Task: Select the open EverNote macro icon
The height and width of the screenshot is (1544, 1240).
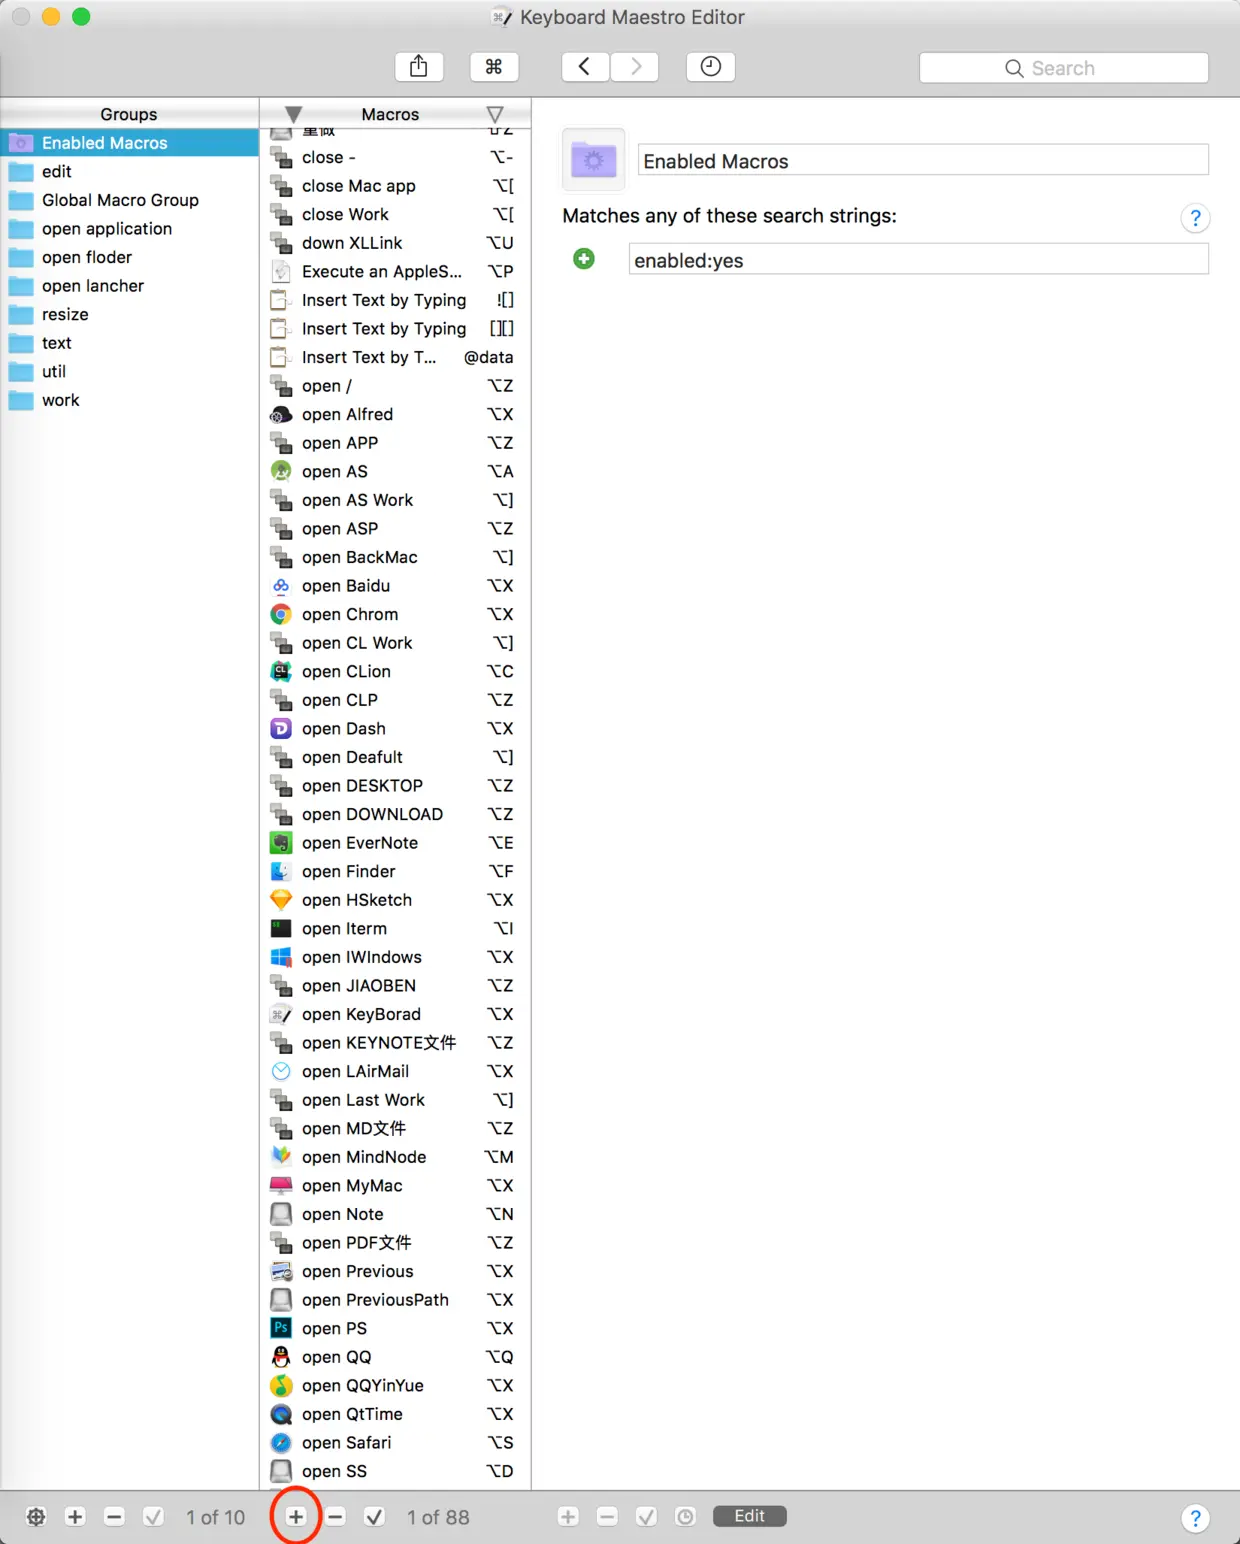Action: (x=281, y=843)
